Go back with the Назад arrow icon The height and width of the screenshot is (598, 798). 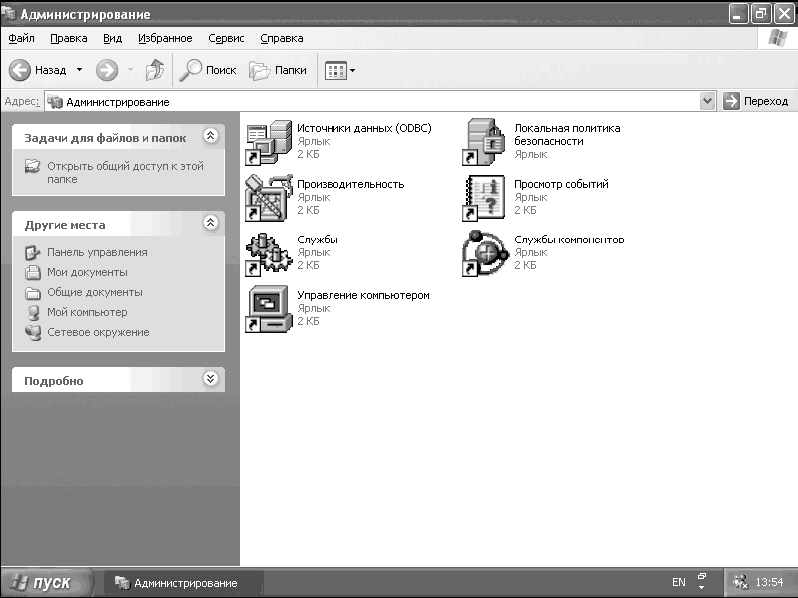point(20,70)
